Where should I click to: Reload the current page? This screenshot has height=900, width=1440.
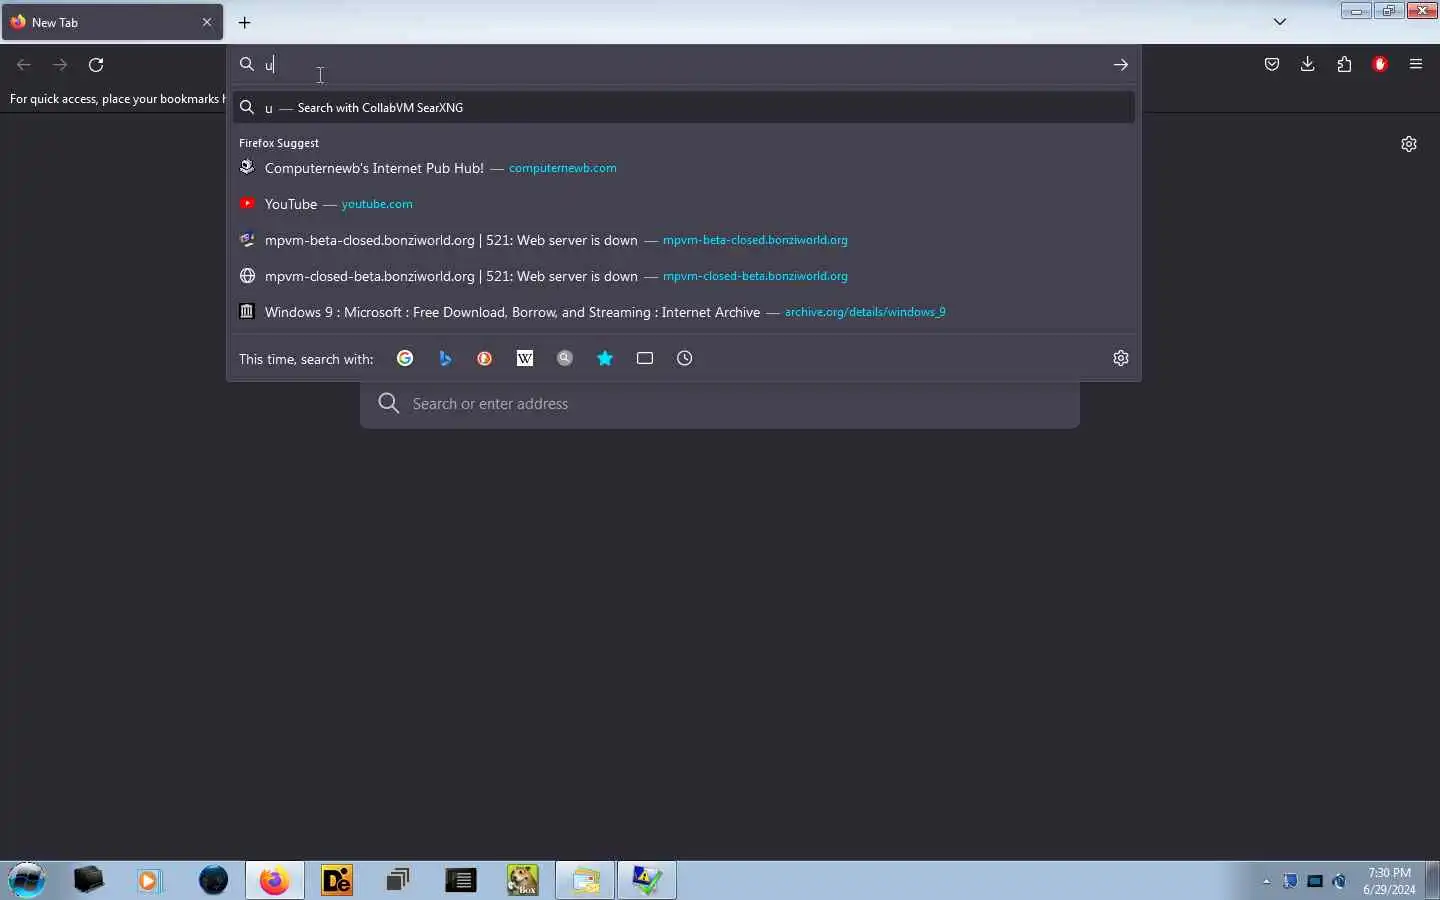tap(96, 65)
